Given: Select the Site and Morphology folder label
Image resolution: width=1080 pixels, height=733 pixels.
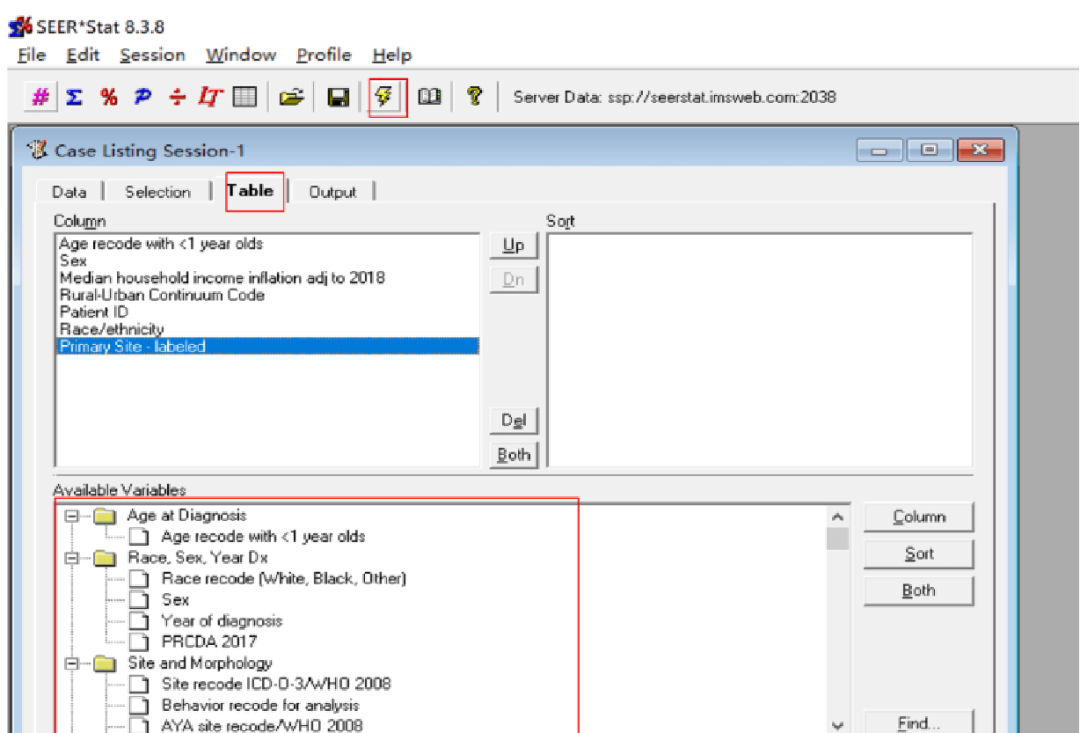Looking at the screenshot, I should (200, 663).
